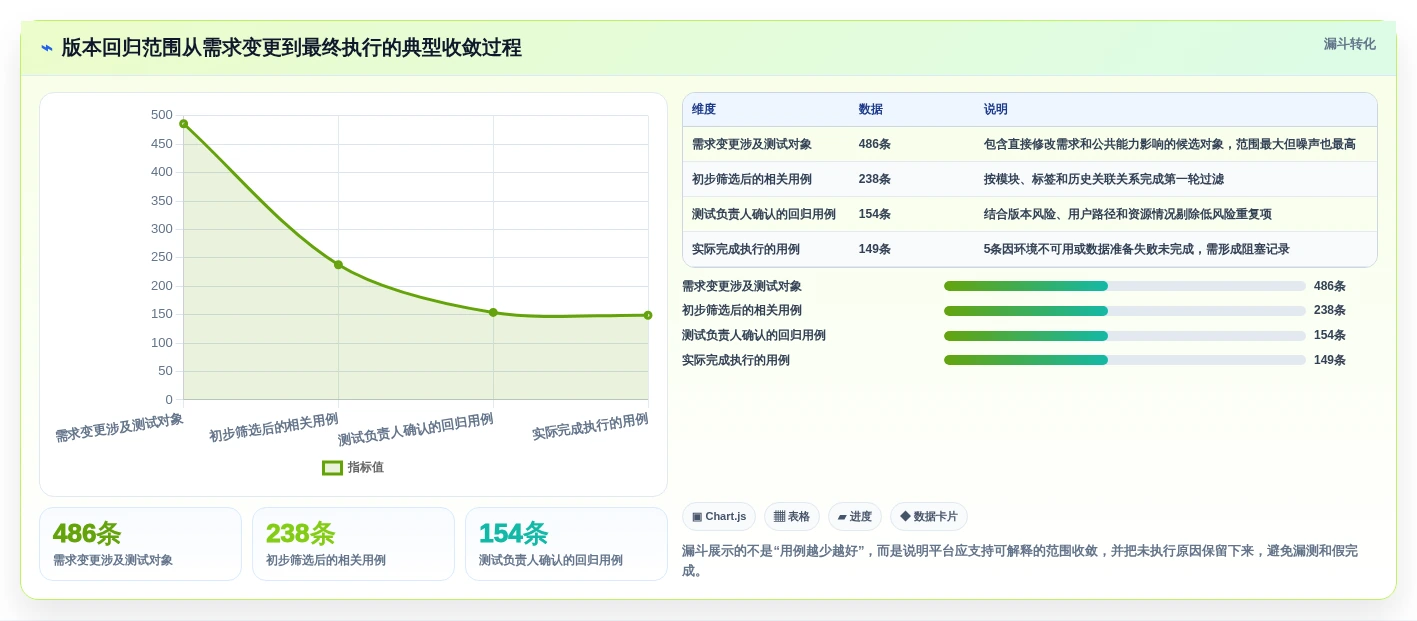
Task: Click description starting 结合版本风险
Action: click(1128, 214)
